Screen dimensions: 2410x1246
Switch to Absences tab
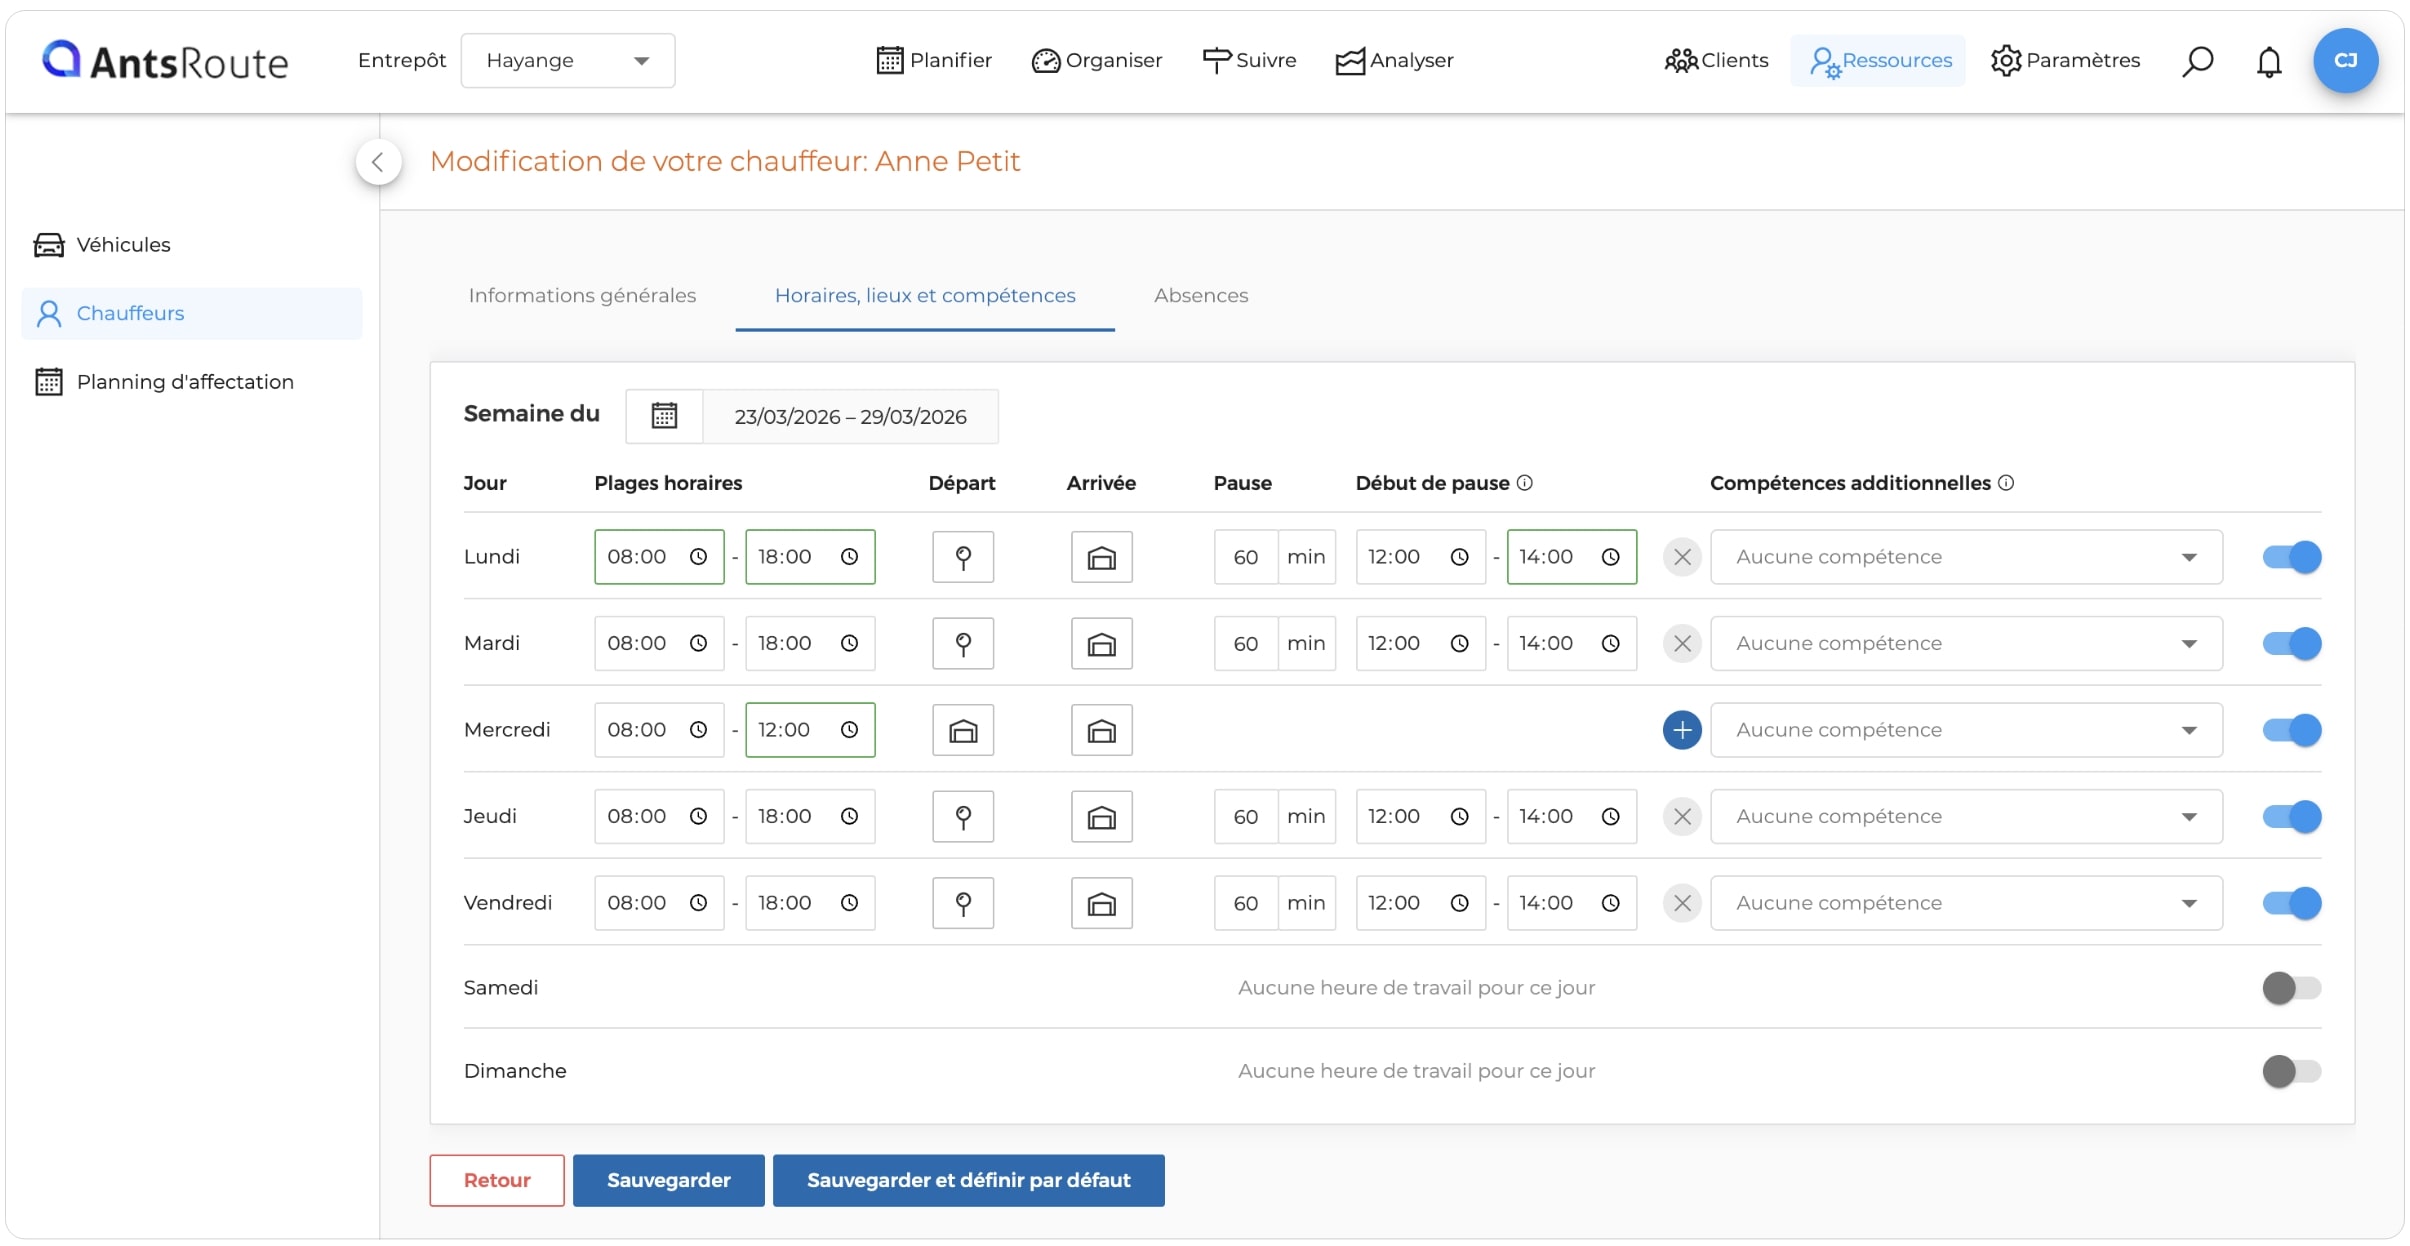pos(1201,296)
